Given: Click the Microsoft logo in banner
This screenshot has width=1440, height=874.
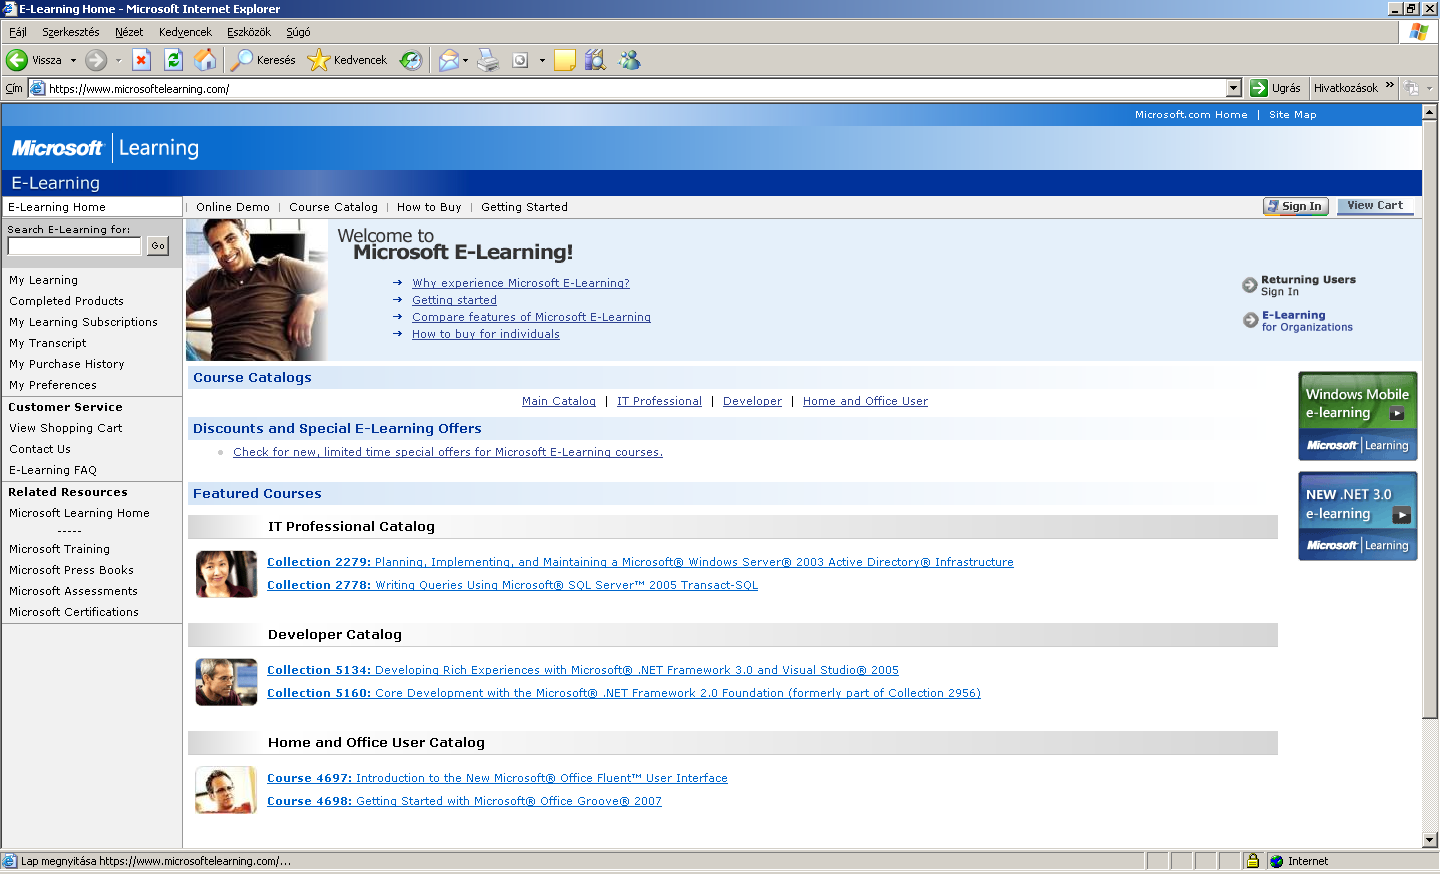Looking at the screenshot, I should tap(57, 148).
